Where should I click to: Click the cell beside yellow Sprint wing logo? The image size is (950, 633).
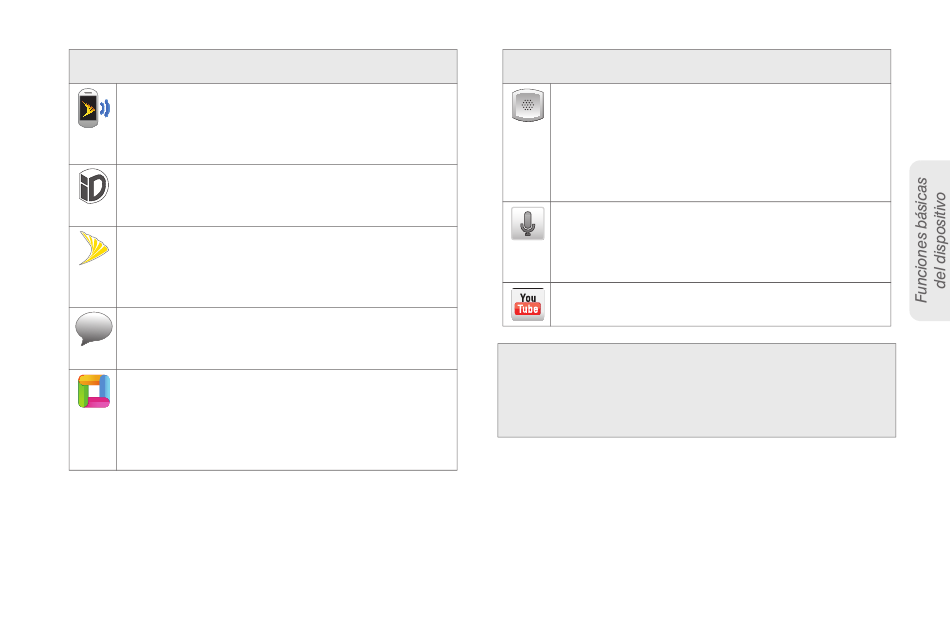pyautogui.click(x=287, y=267)
